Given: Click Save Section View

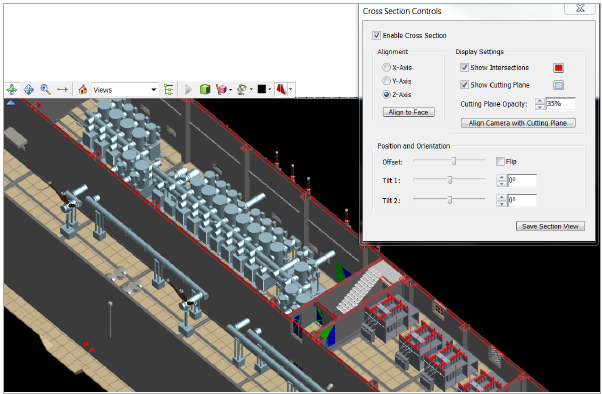Looking at the screenshot, I should pos(550,226).
